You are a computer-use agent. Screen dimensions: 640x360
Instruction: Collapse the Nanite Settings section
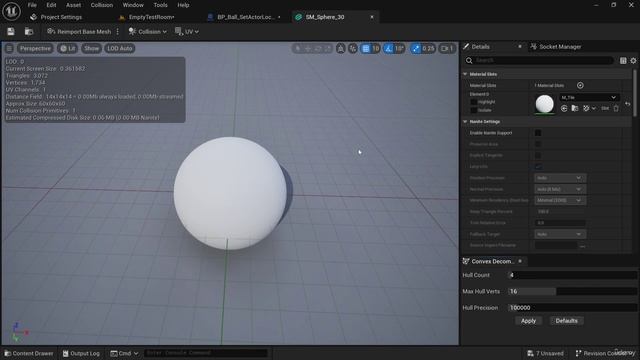coord(465,122)
